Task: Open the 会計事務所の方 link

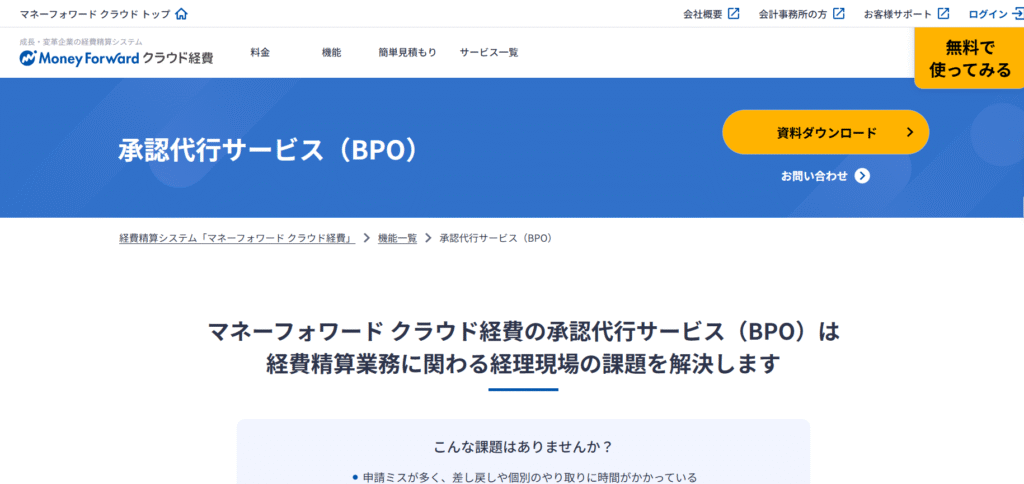Action: pyautogui.click(x=793, y=14)
